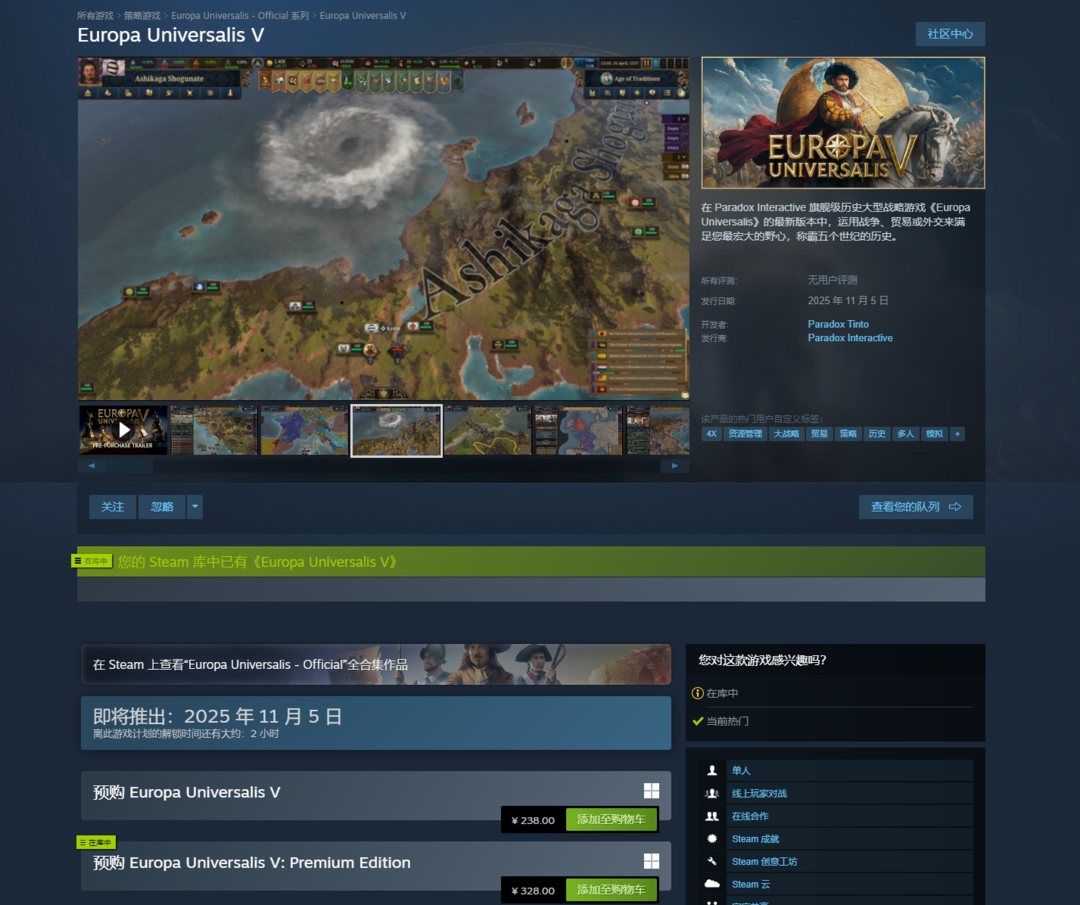Screen dimensions: 1080x905
Task: Play the pre-purchase trailer thumbnail
Action: [123, 430]
